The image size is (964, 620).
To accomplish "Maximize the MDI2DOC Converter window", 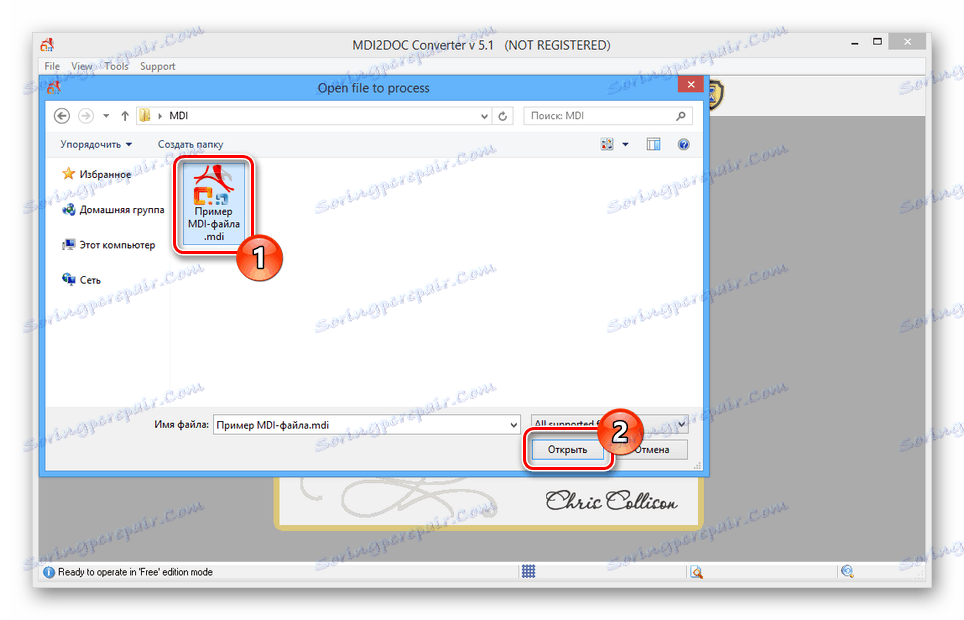I will click(877, 42).
